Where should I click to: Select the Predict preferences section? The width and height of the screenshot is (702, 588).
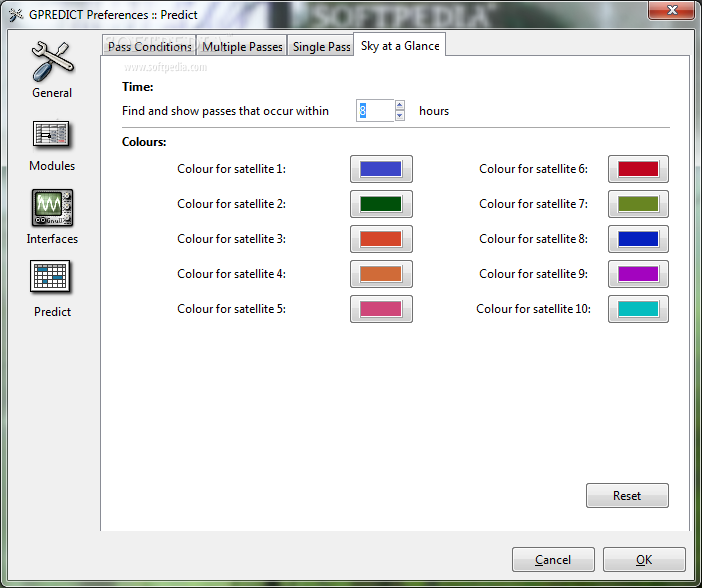click(52, 289)
